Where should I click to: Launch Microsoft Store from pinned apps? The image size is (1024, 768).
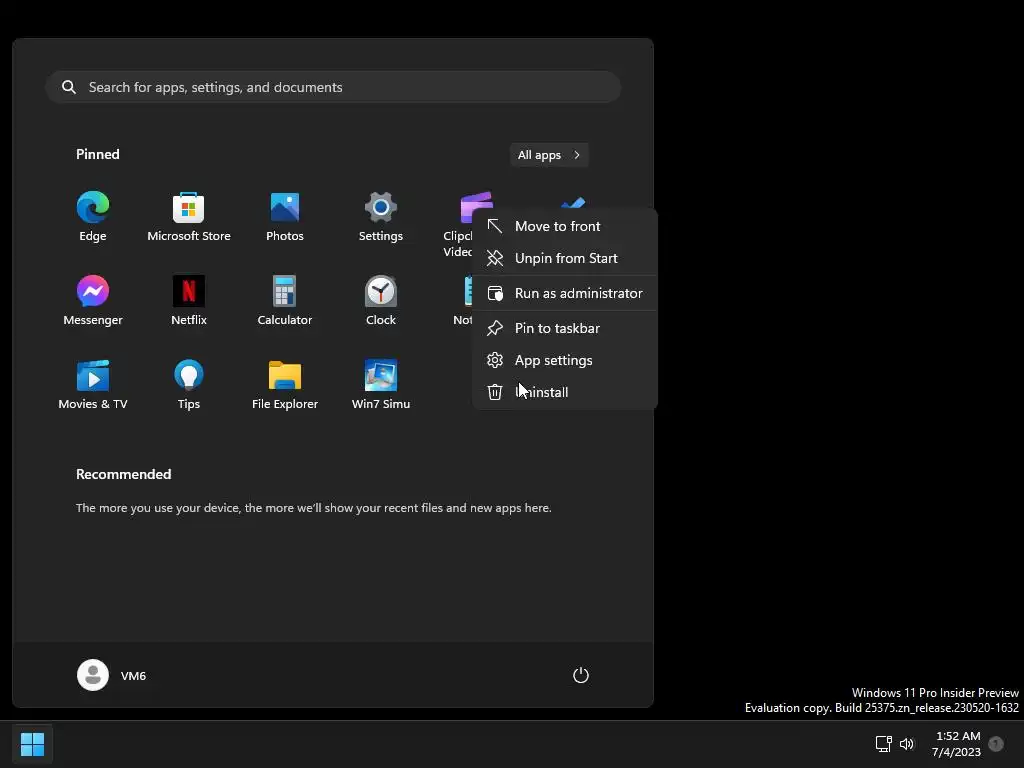pos(189,217)
